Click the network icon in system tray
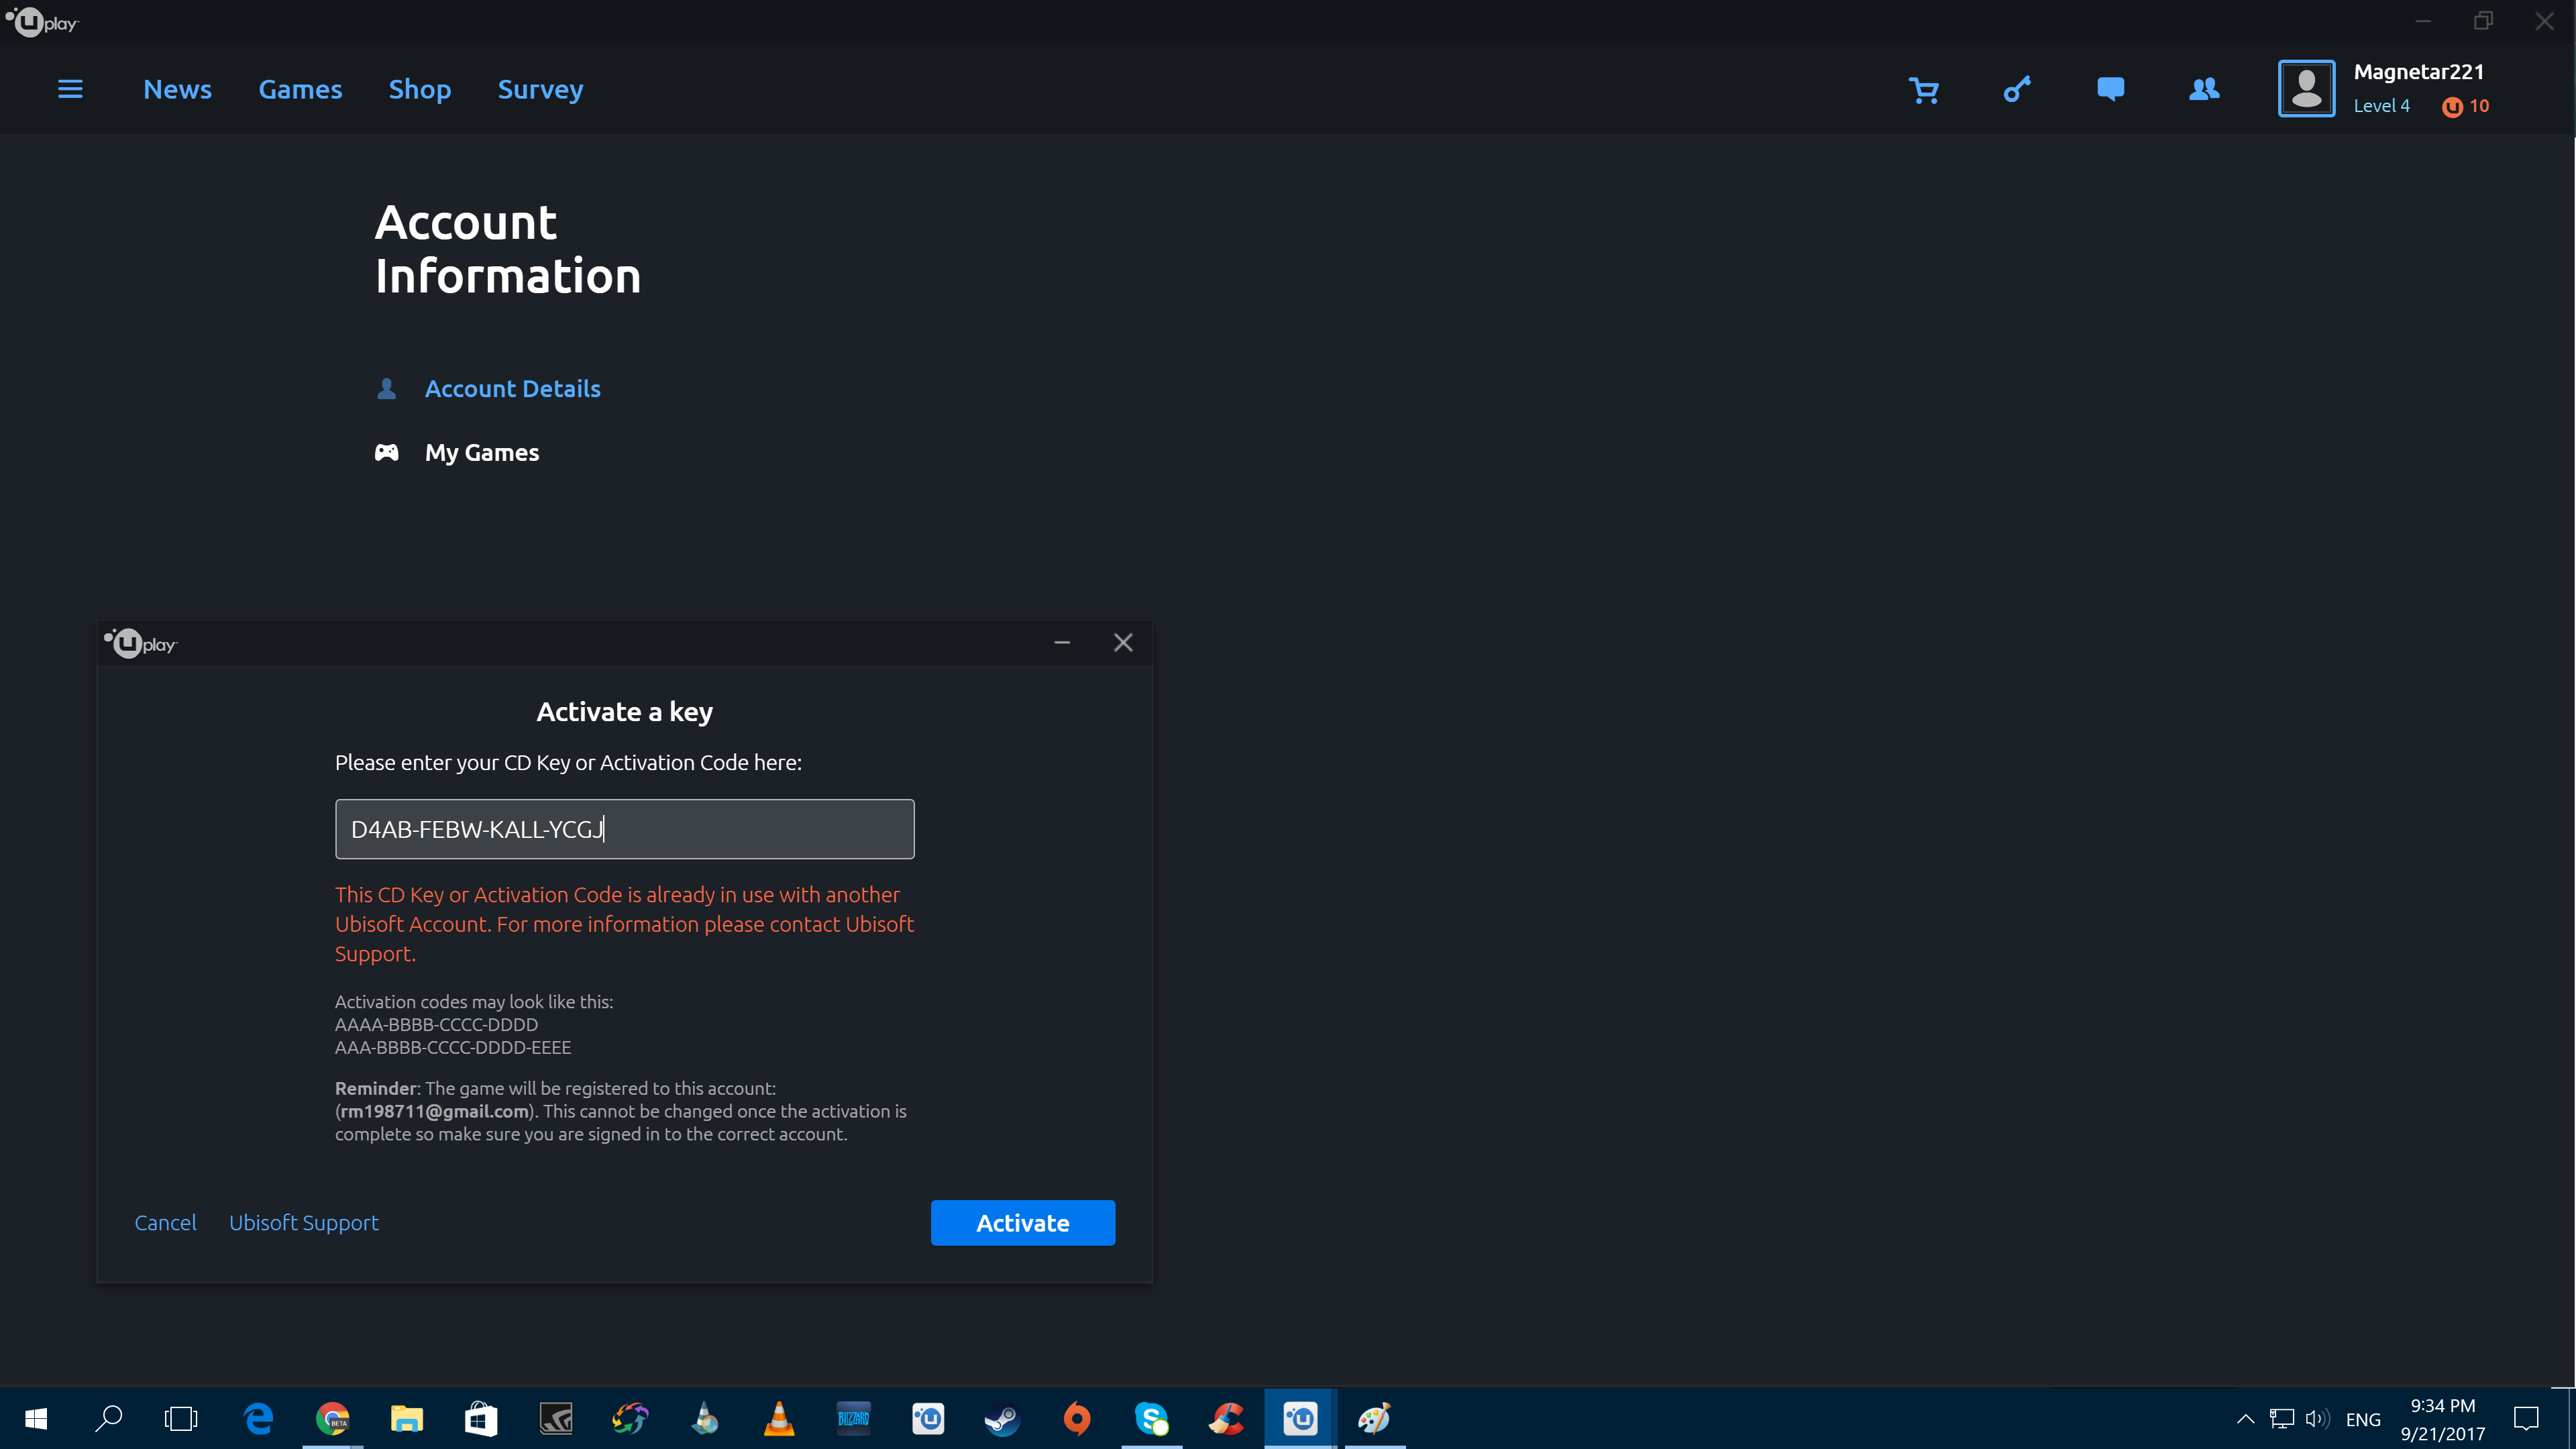Image resolution: width=2576 pixels, height=1449 pixels. pos(2281,1418)
